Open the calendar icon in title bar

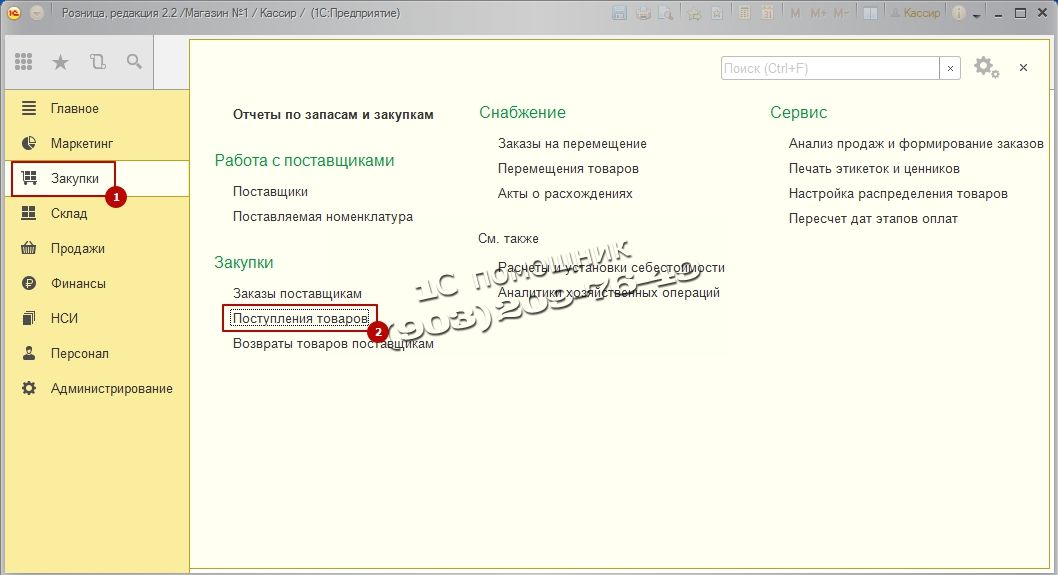click(x=766, y=14)
